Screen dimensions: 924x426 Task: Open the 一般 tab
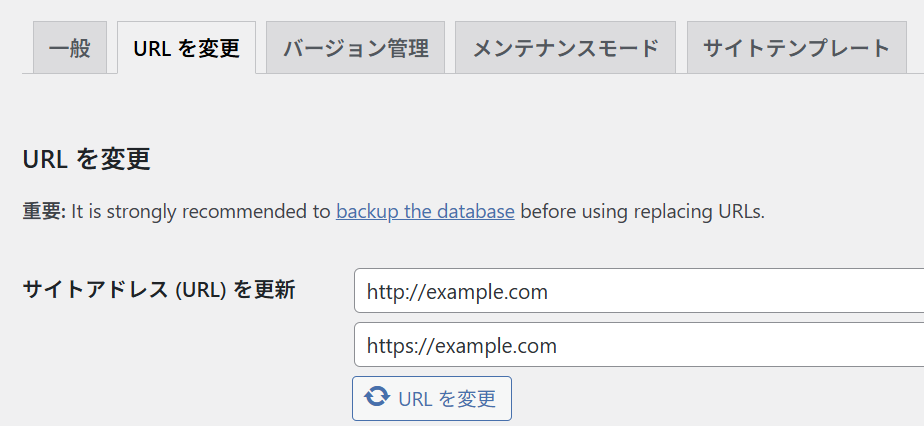pyautogui.click(x=70, y=48)
